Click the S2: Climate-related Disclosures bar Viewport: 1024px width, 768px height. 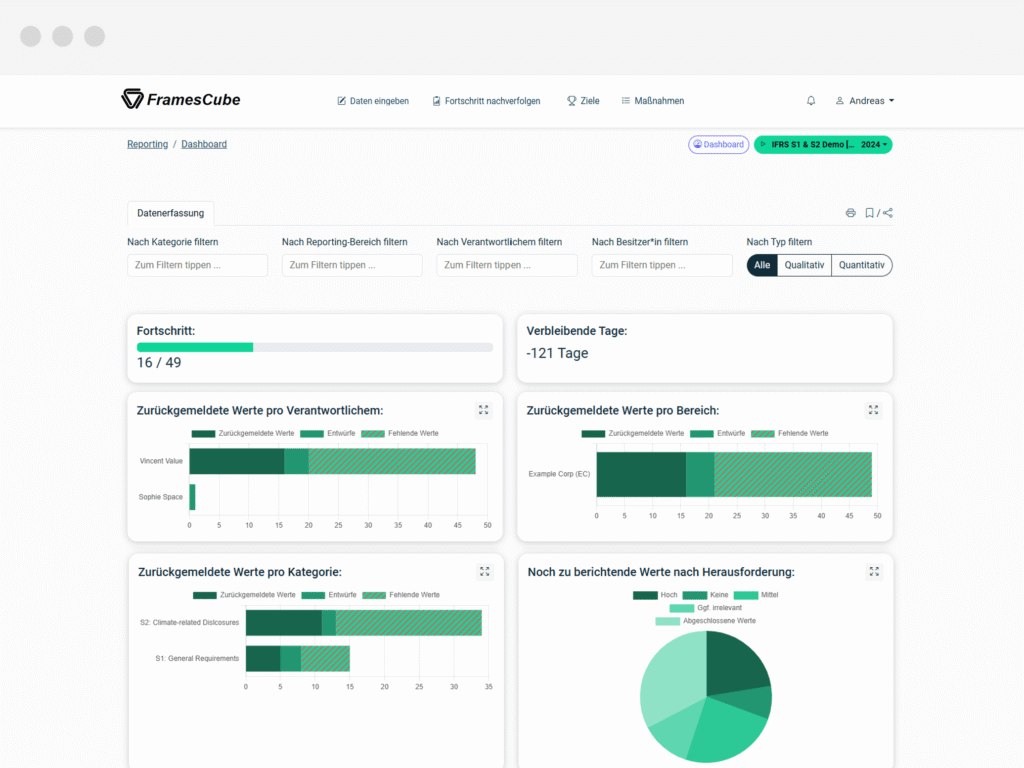(x=364, y=622)
